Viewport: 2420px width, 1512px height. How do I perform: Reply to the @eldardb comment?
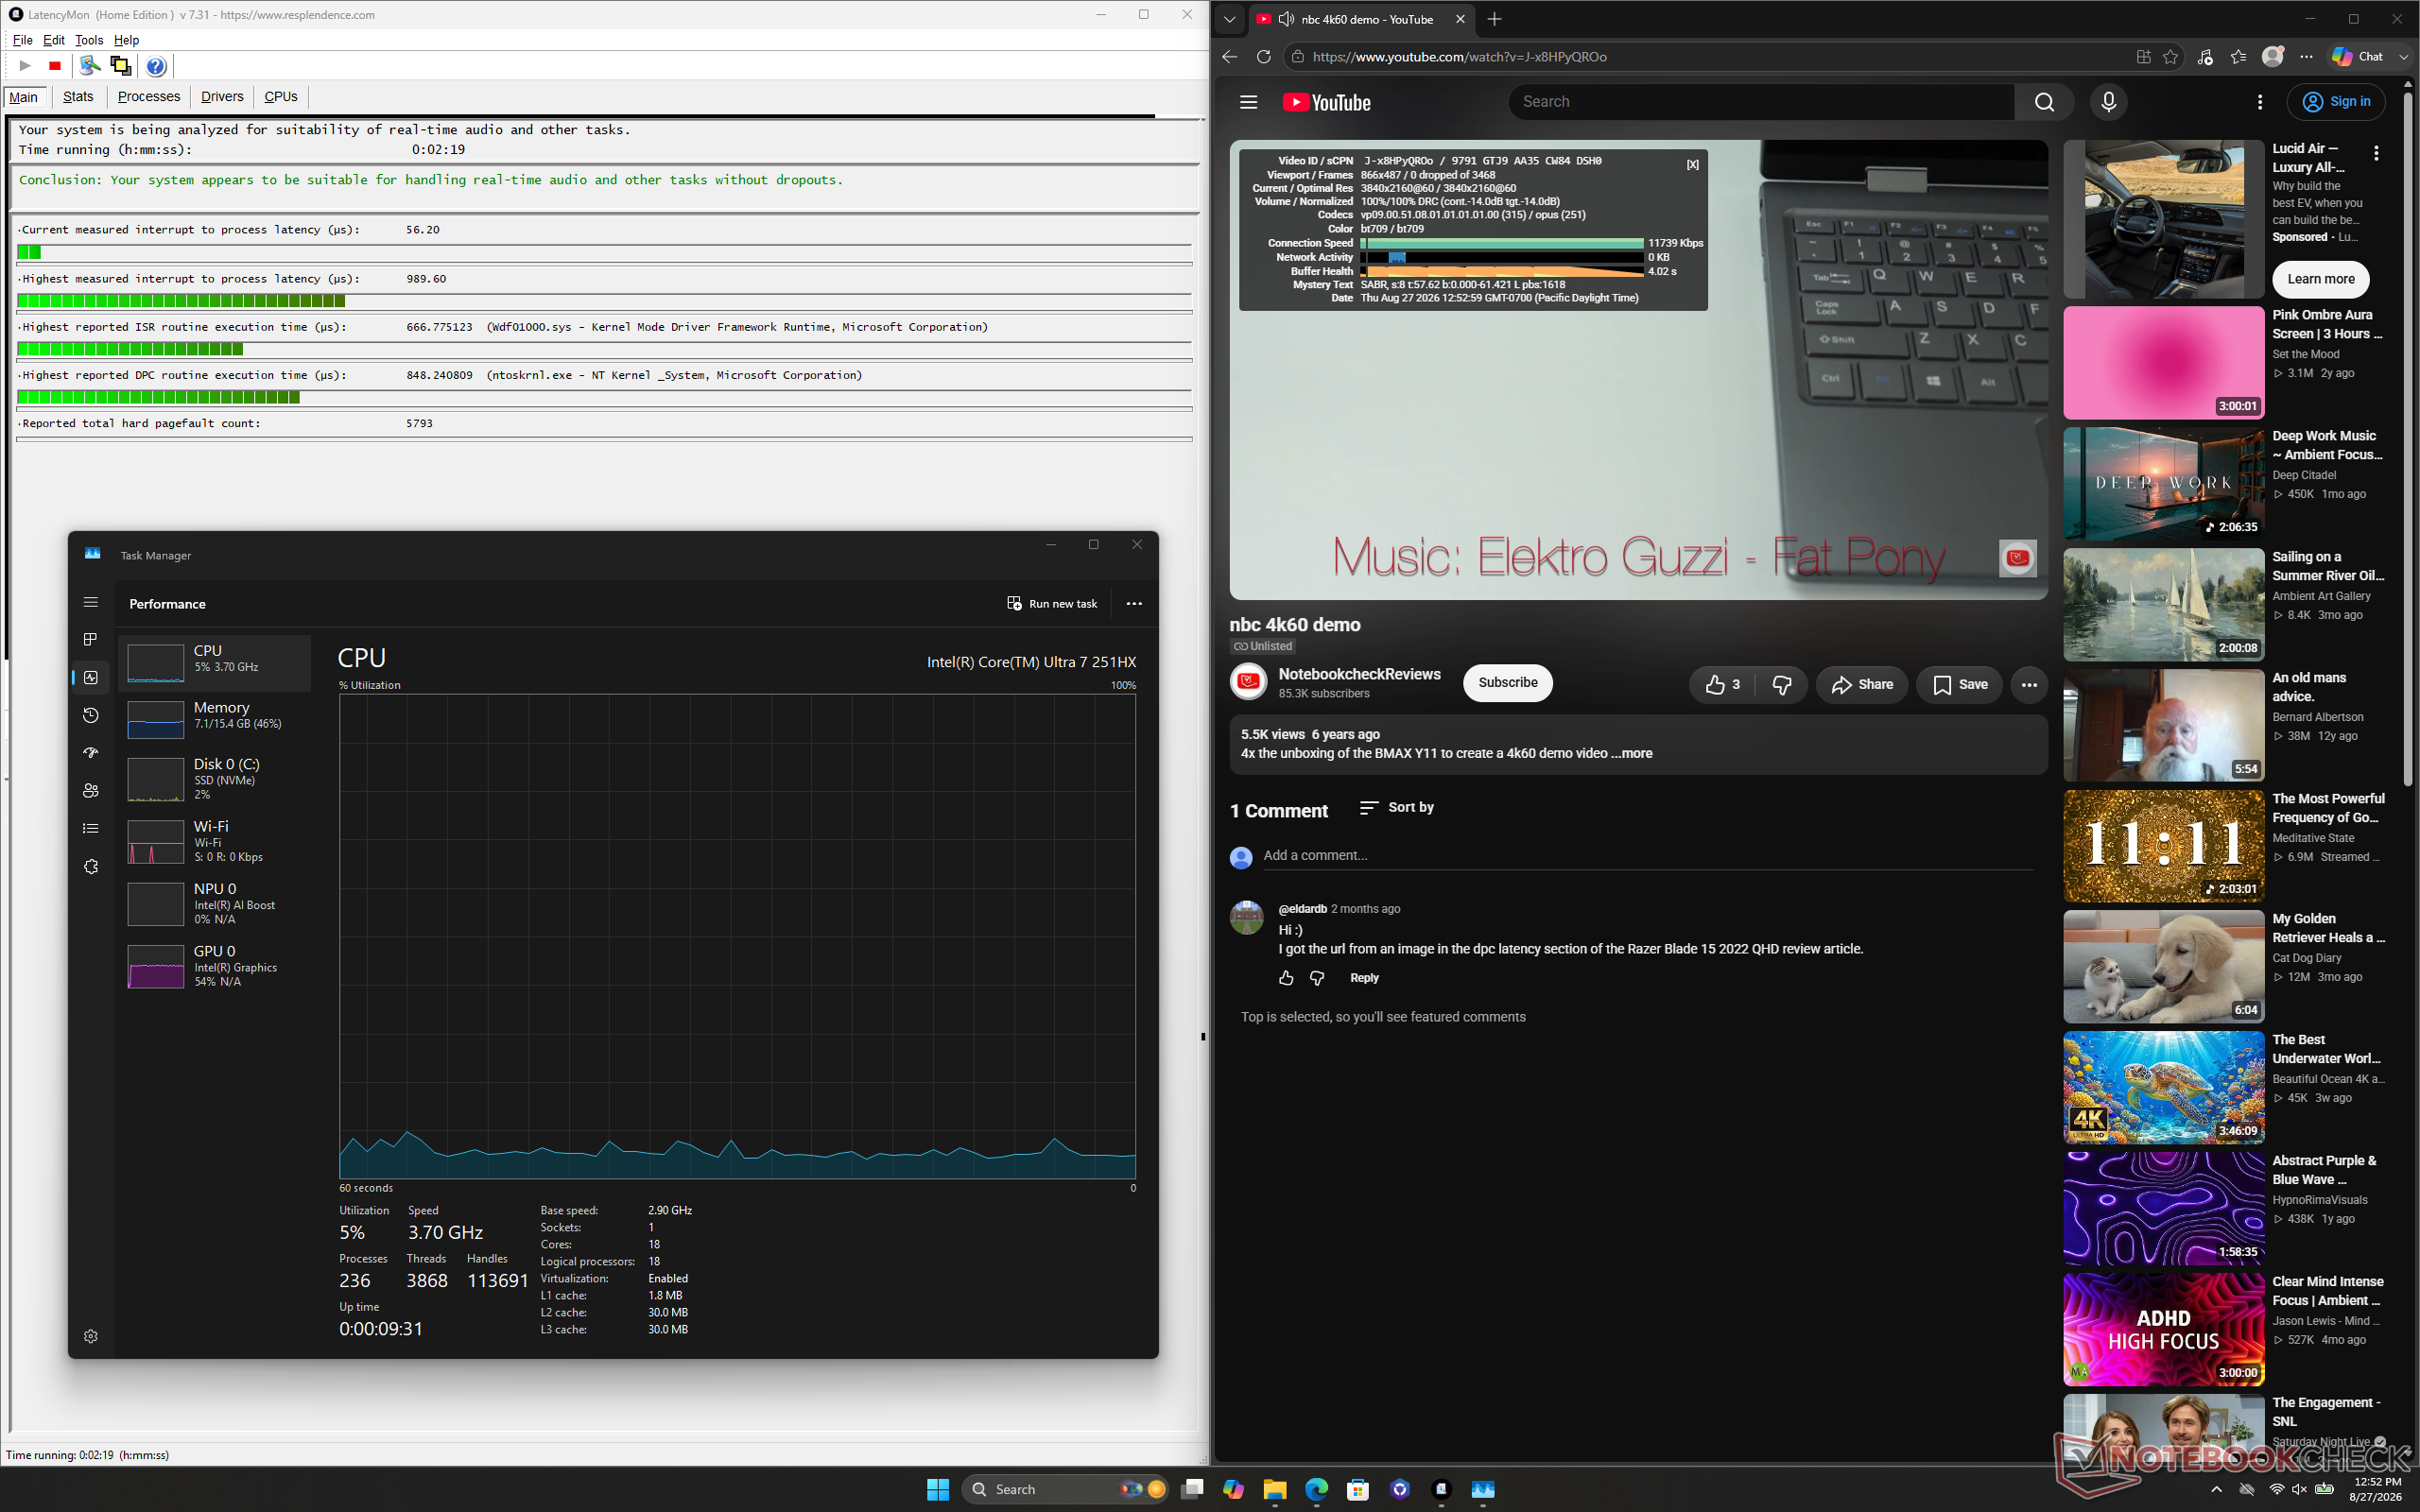point(1364,978)
